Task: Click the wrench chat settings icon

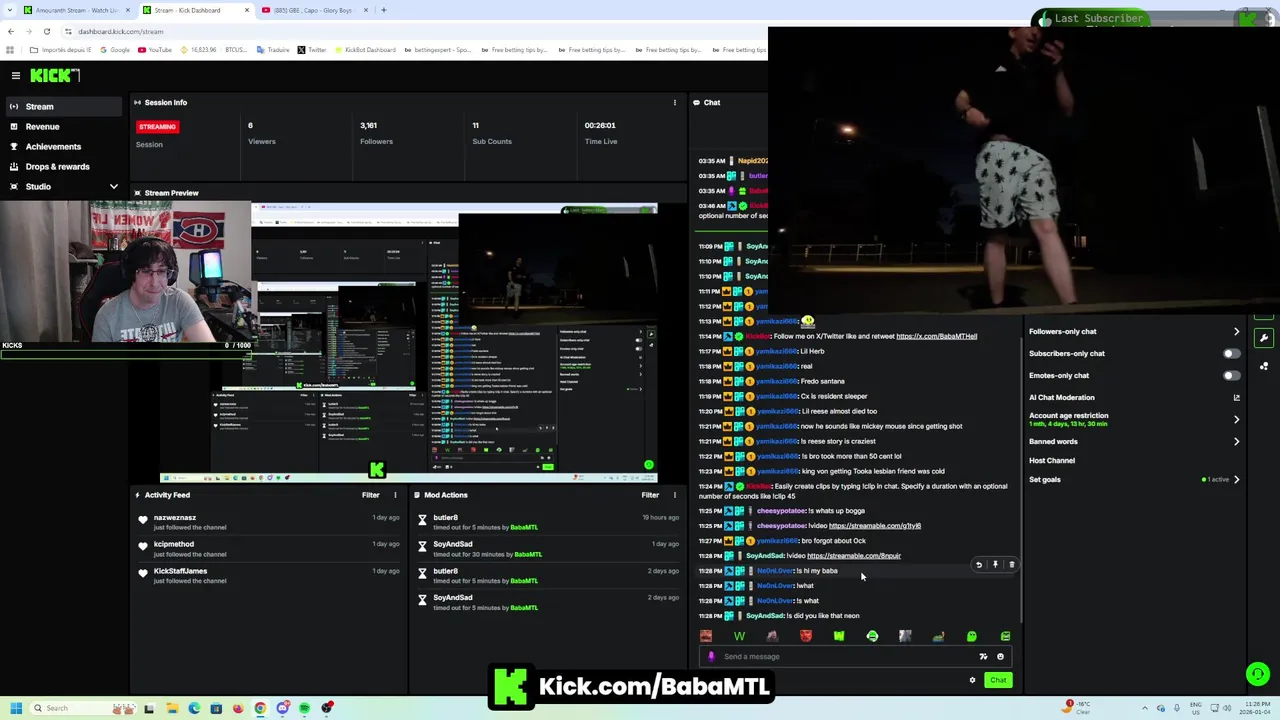Action: (x=1264, y=338)
